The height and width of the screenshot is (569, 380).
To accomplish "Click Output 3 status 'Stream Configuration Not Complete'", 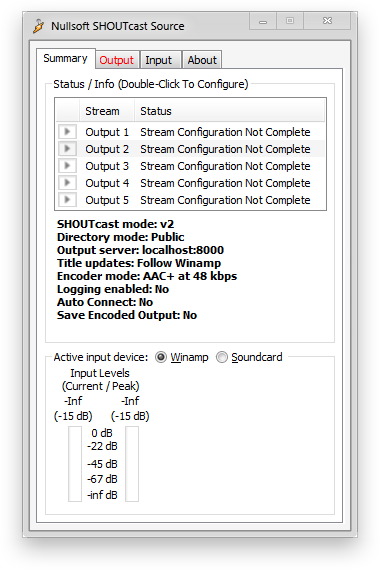I will point(225,166).
